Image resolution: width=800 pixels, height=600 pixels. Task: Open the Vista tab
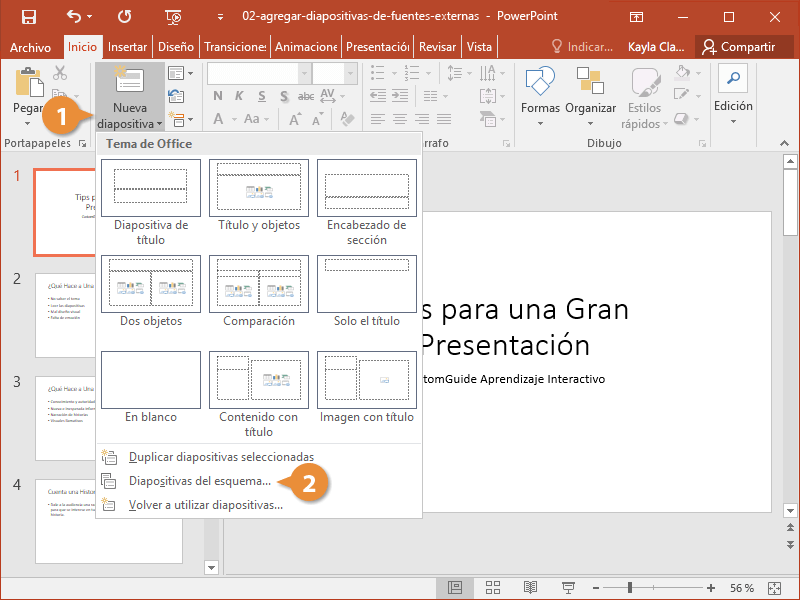[x=479, y=47]
